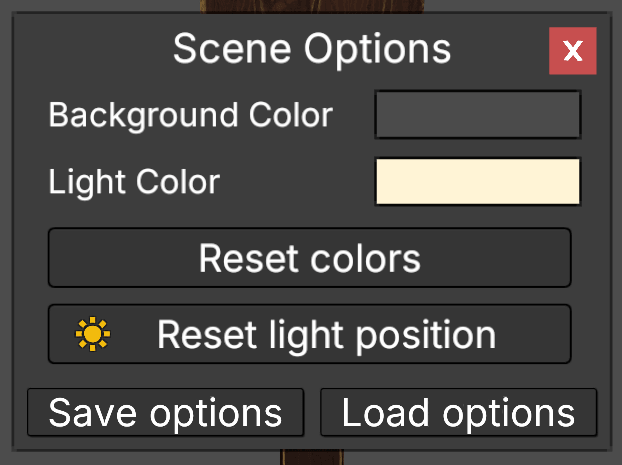Click the Light Color label

tap(134, 182)
